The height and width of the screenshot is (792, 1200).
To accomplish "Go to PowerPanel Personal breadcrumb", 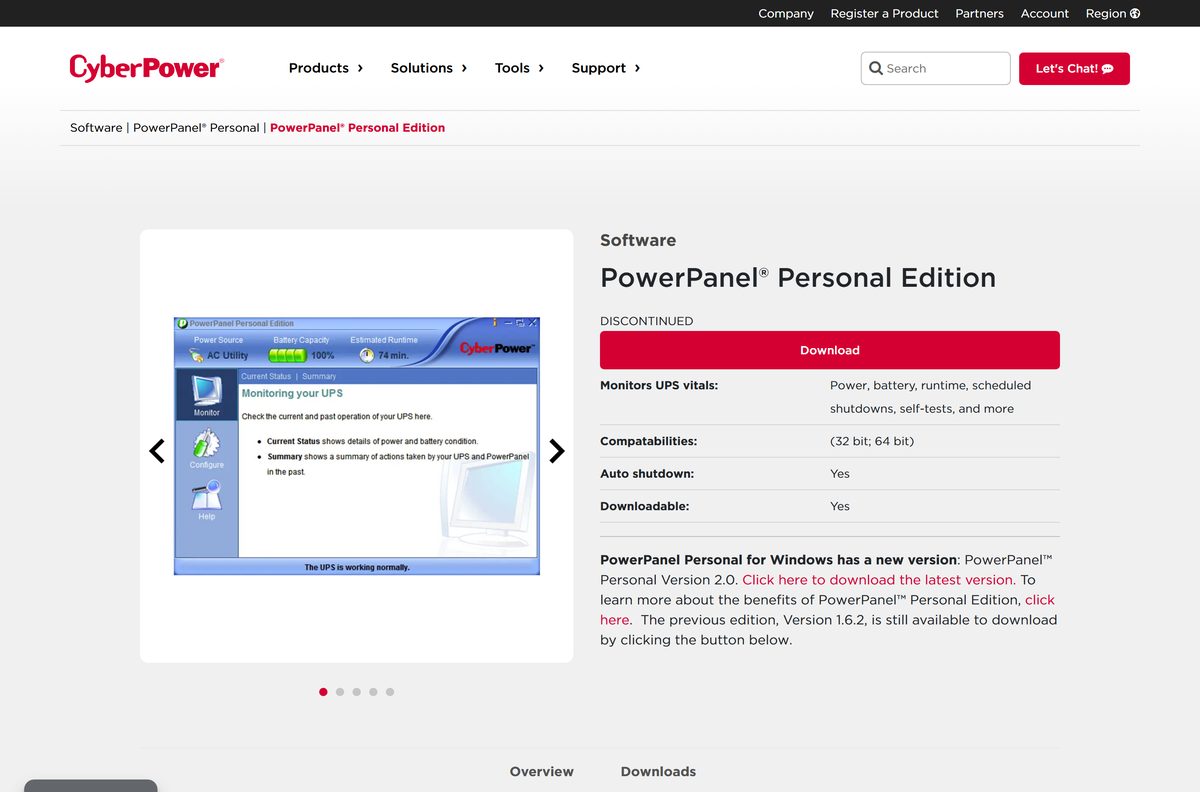I will click(196, 128).
